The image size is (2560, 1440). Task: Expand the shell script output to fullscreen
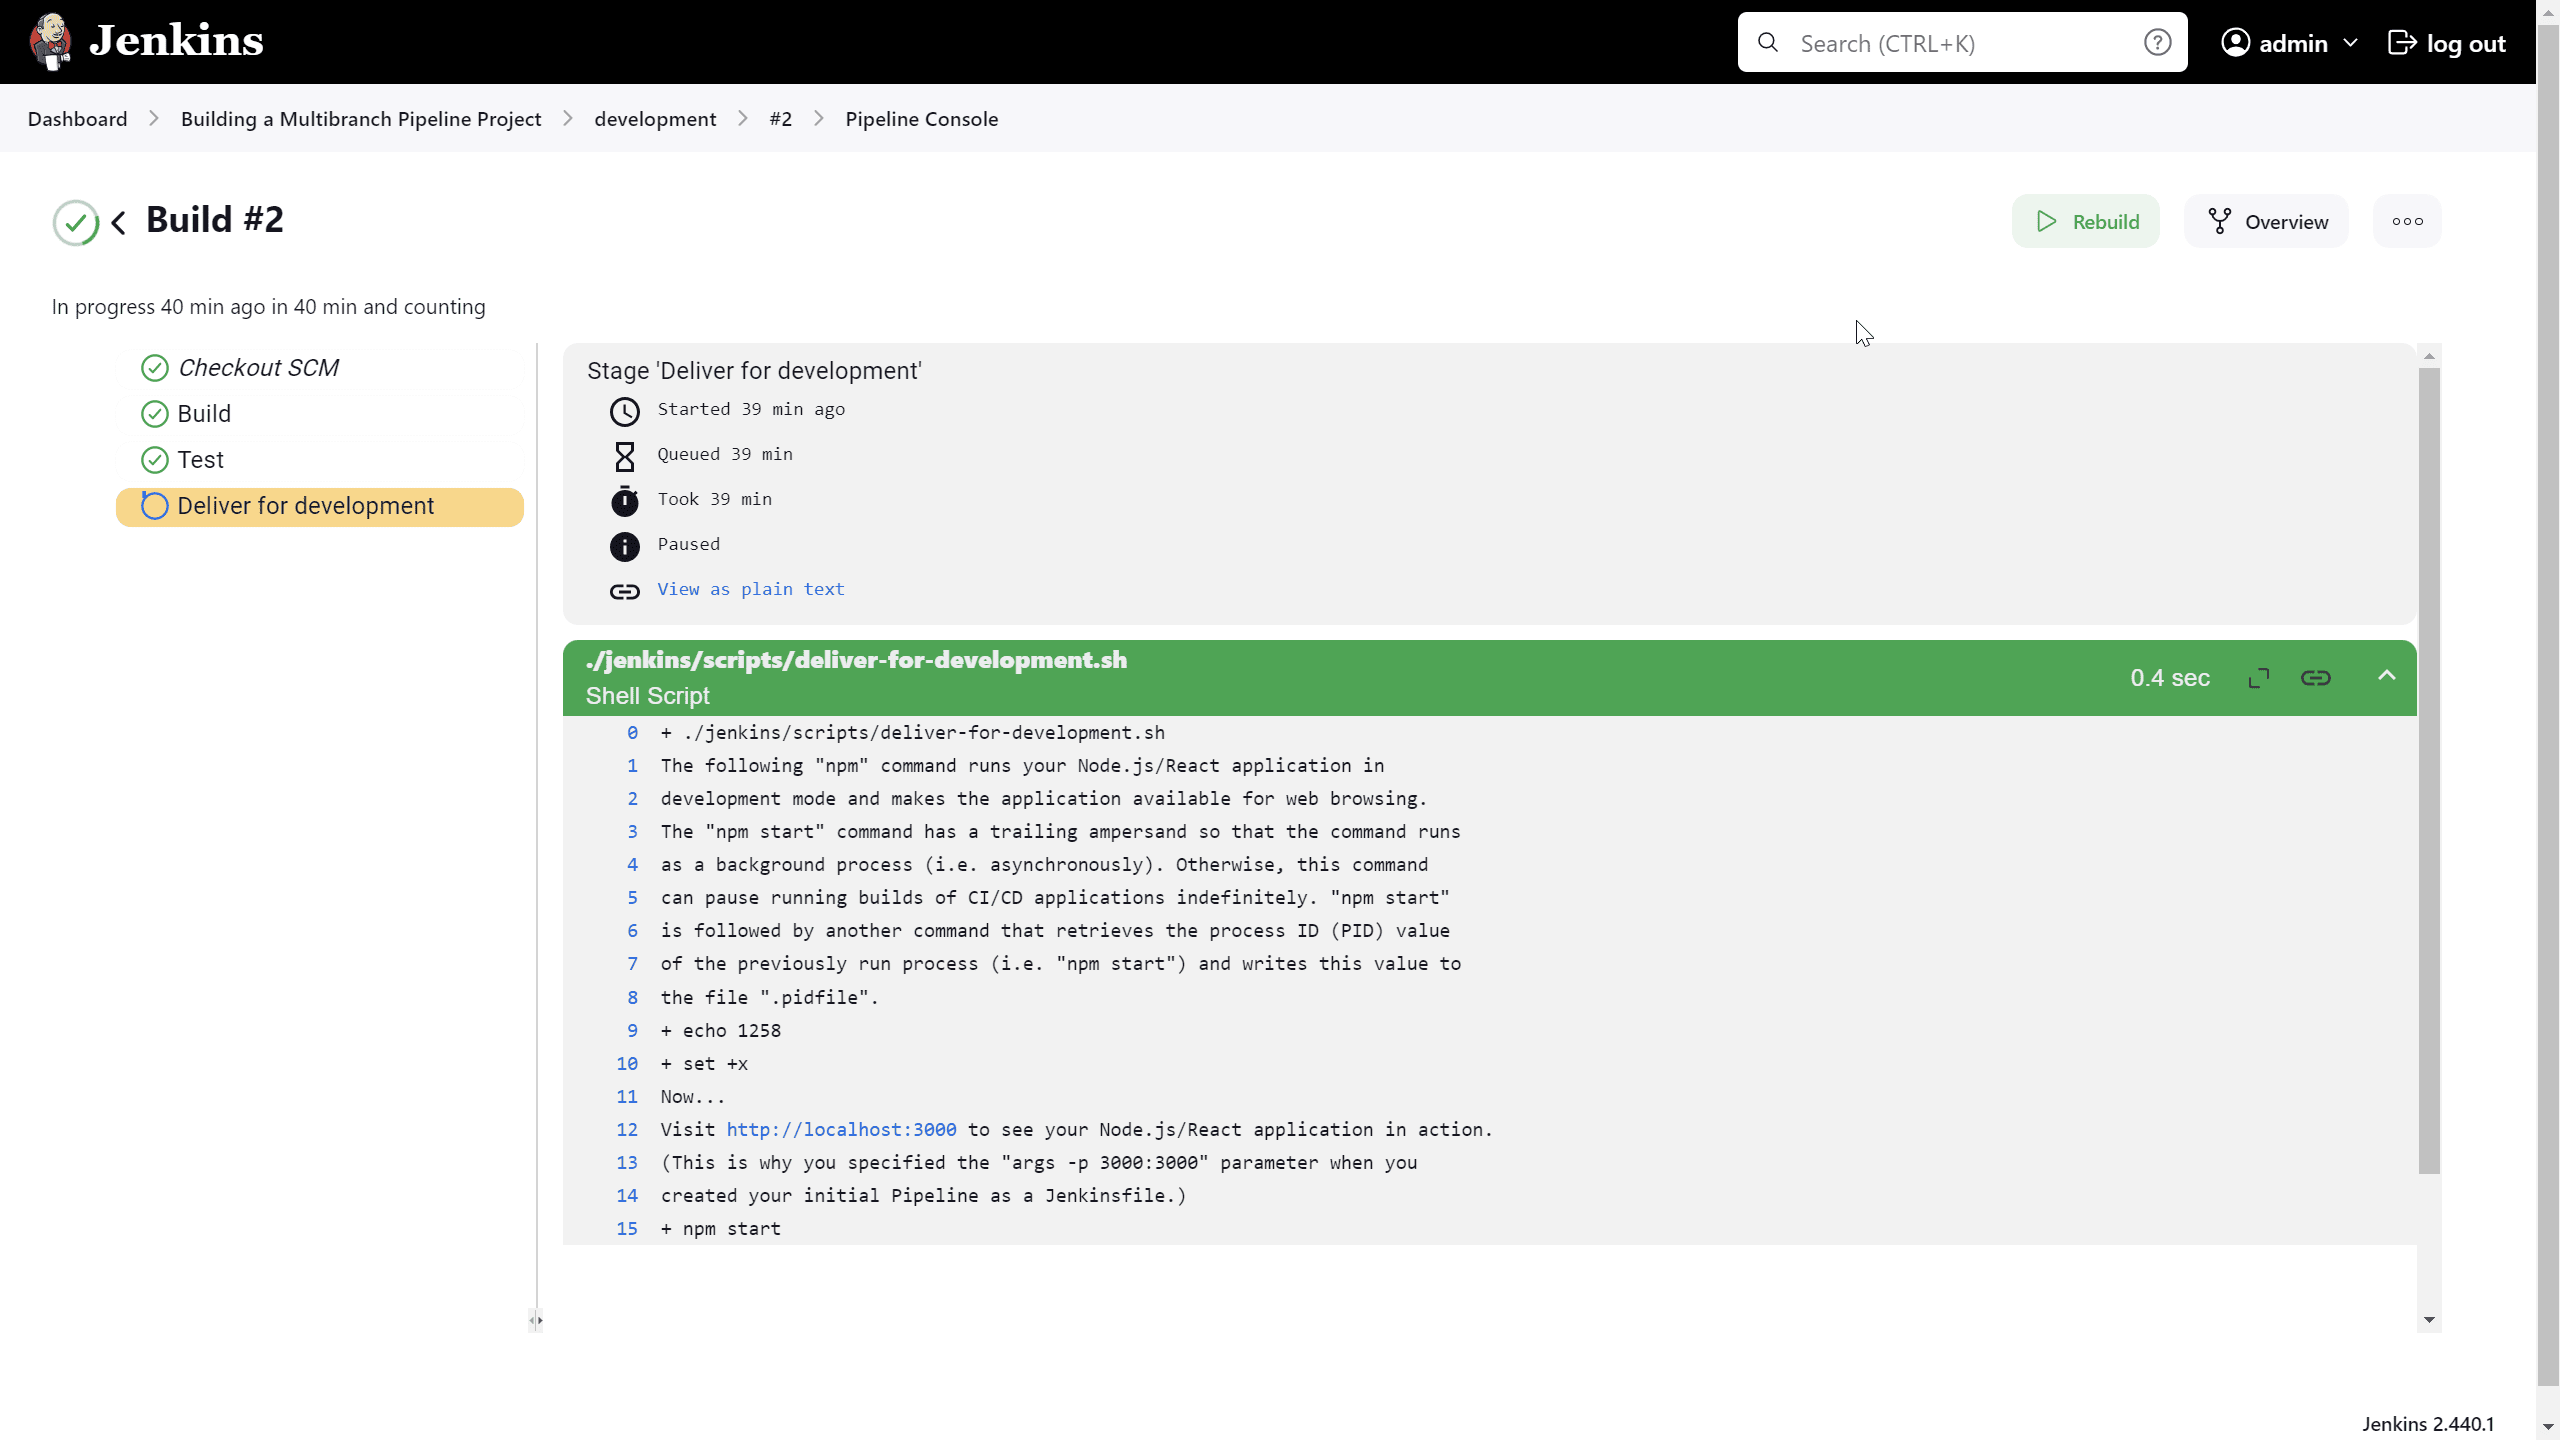2258,677
